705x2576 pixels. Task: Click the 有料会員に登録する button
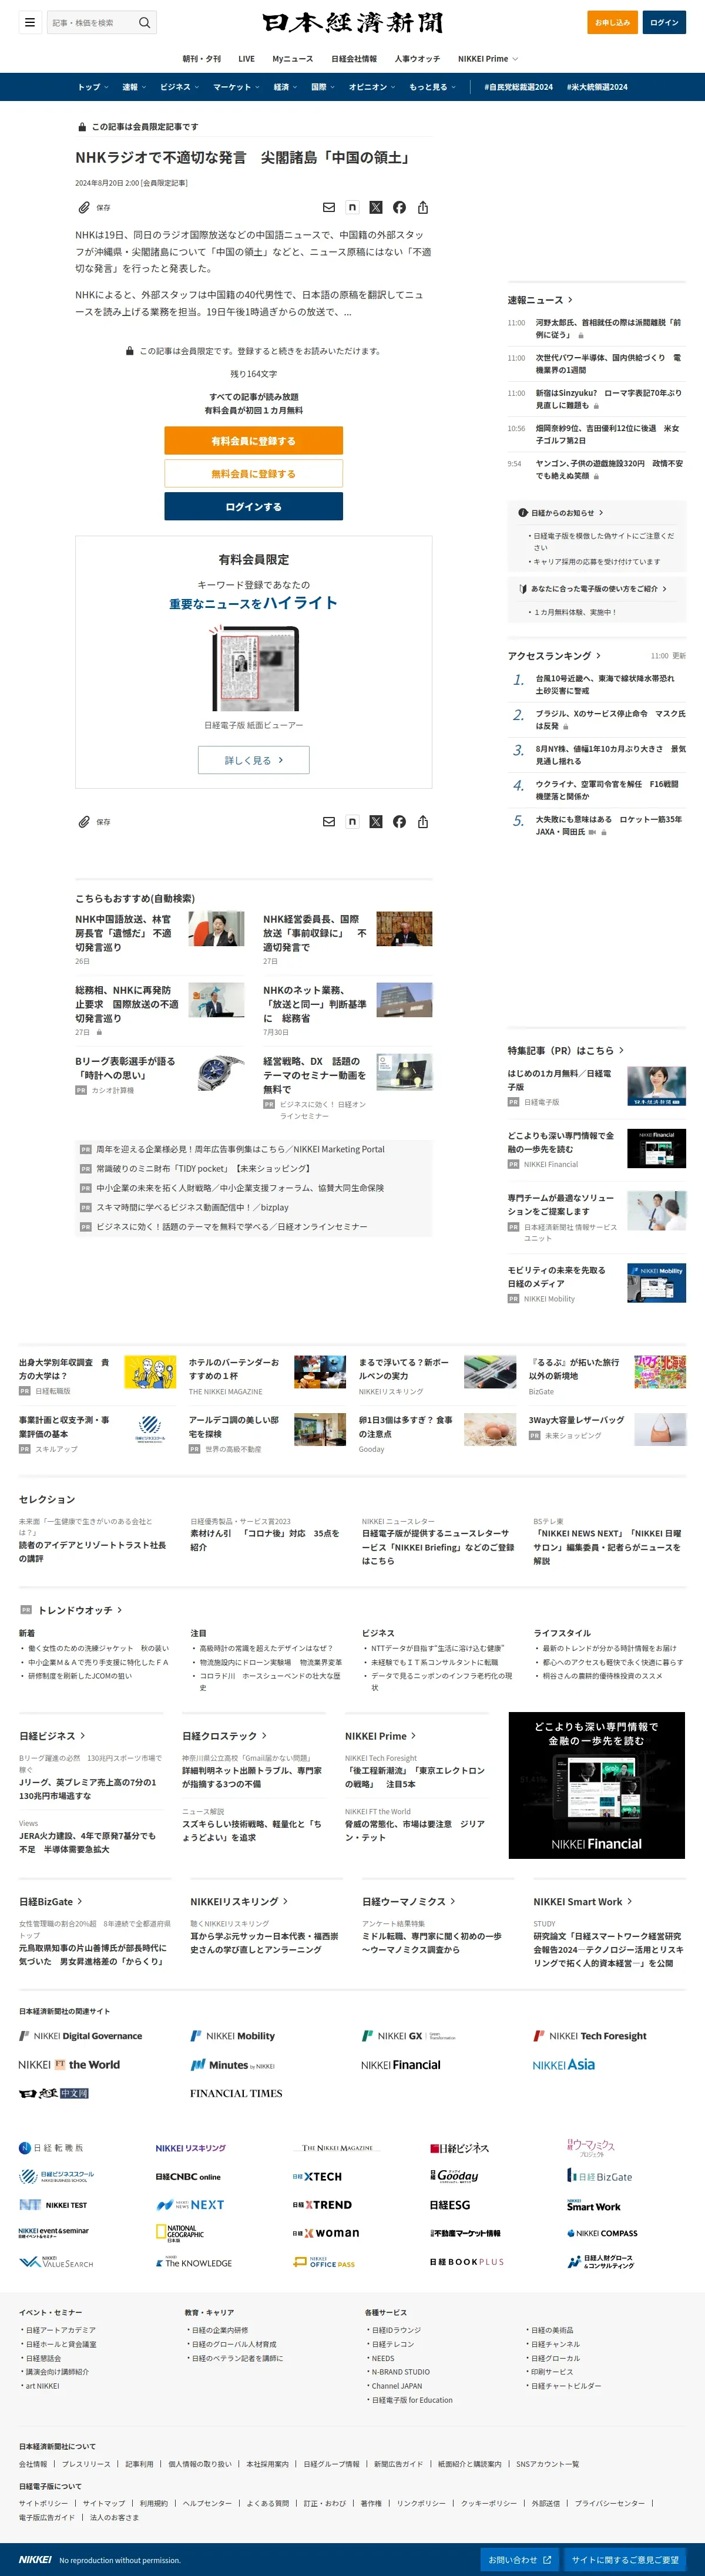pos(253,441)
